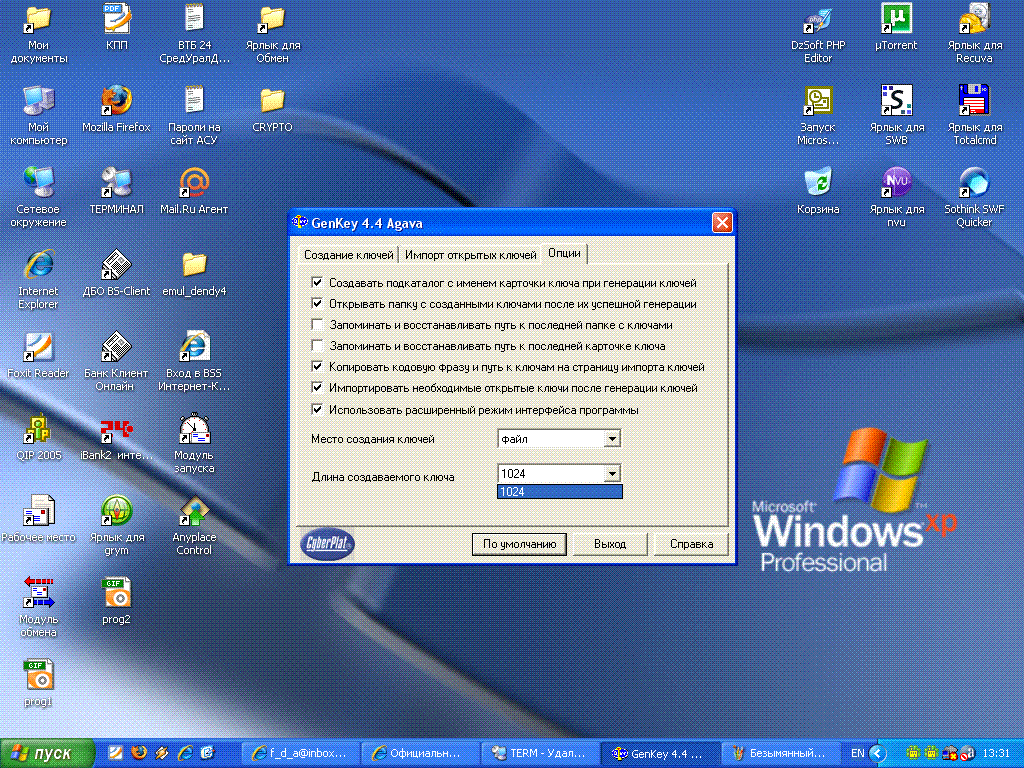Image resolution: width=1024 pixels, height=768 pixels.
Task: Open the Sothink SWF Quicker shortcut
Action: [973, 183]
